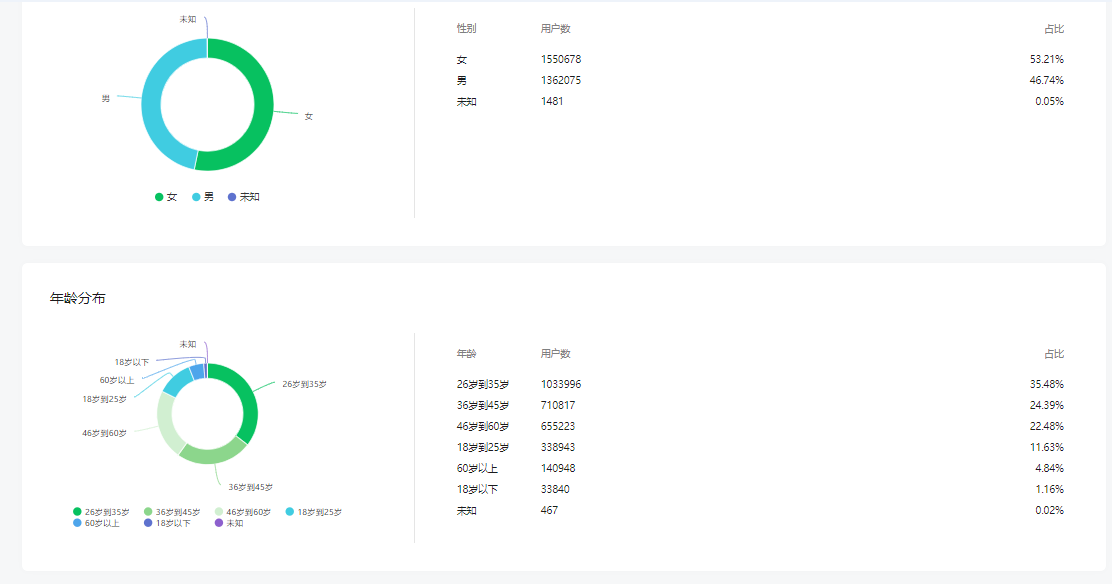The image size is (1112, 584).
Task: Click the green female segment of gender donut
Action: coord(262,106)
